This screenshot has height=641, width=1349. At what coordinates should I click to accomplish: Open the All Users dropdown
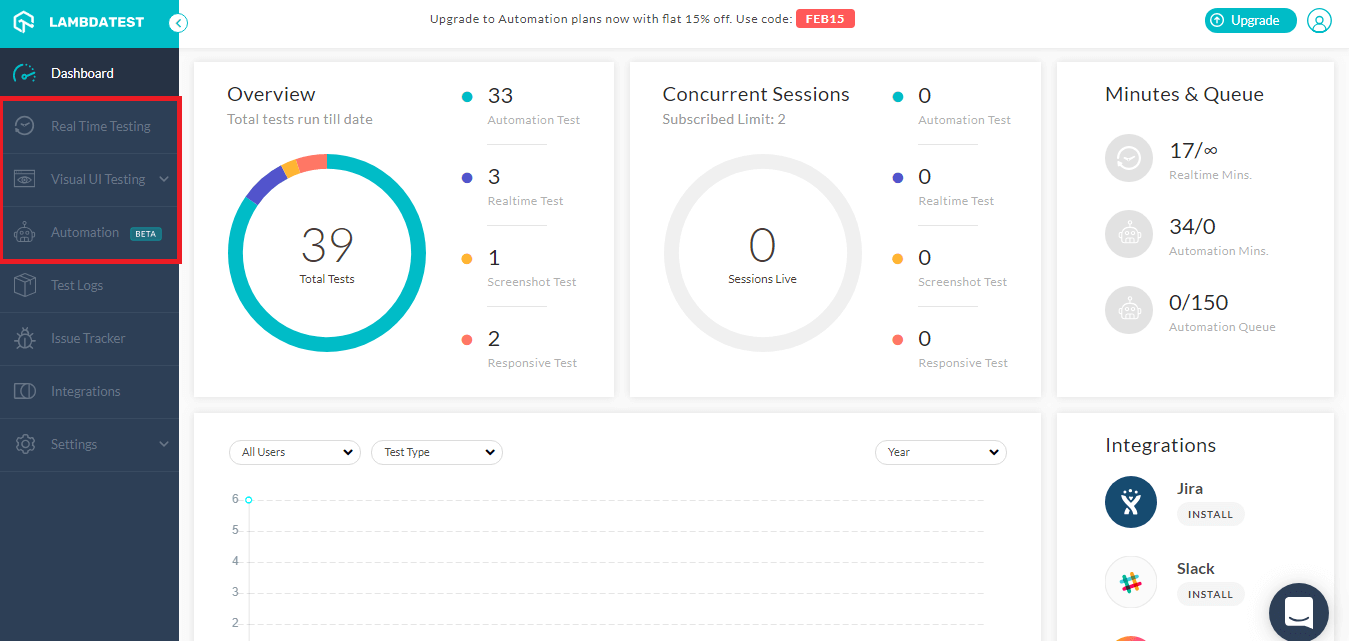(x=294, y=452)
